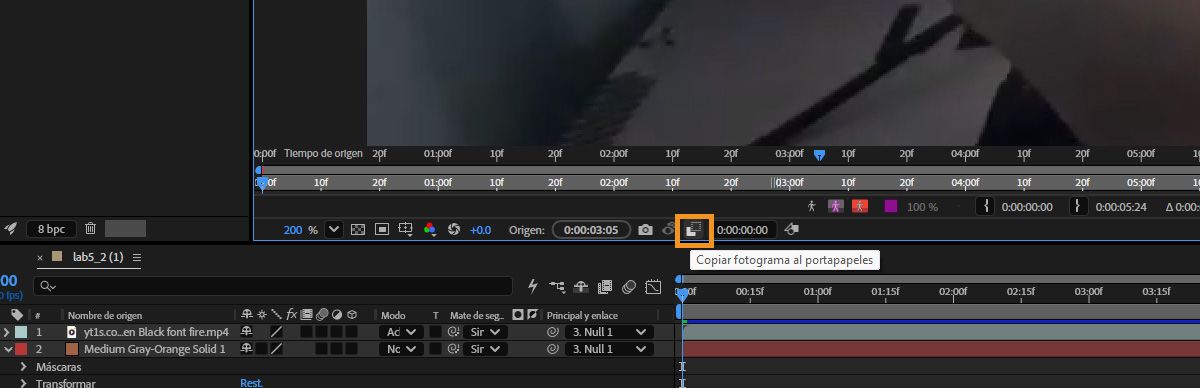The width and height of the screenshot is (1200, 388).
Task: Open the lab5_2 (1) panel menu icon
Action: pos(137,257)
